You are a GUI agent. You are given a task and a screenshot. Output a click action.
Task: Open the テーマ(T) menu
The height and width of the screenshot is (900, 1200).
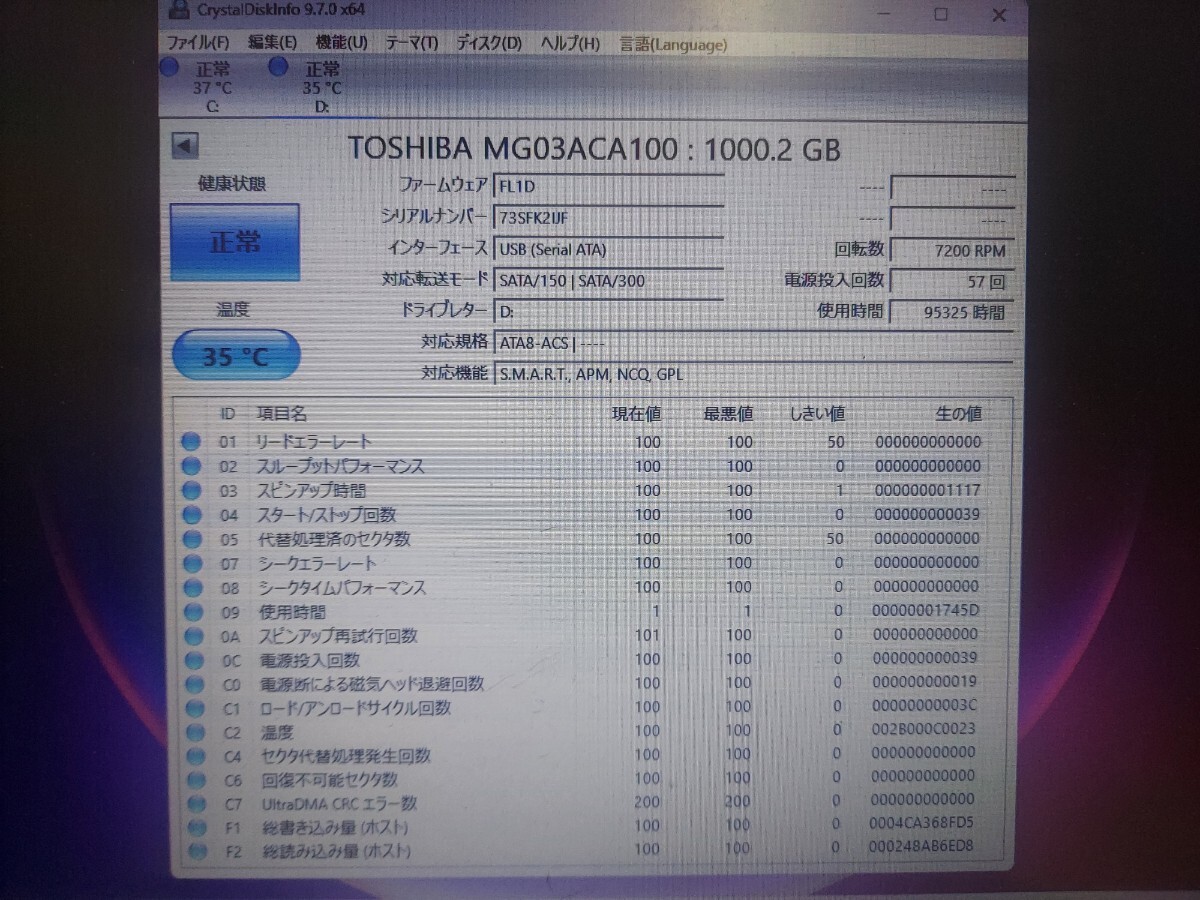point(411,43)
